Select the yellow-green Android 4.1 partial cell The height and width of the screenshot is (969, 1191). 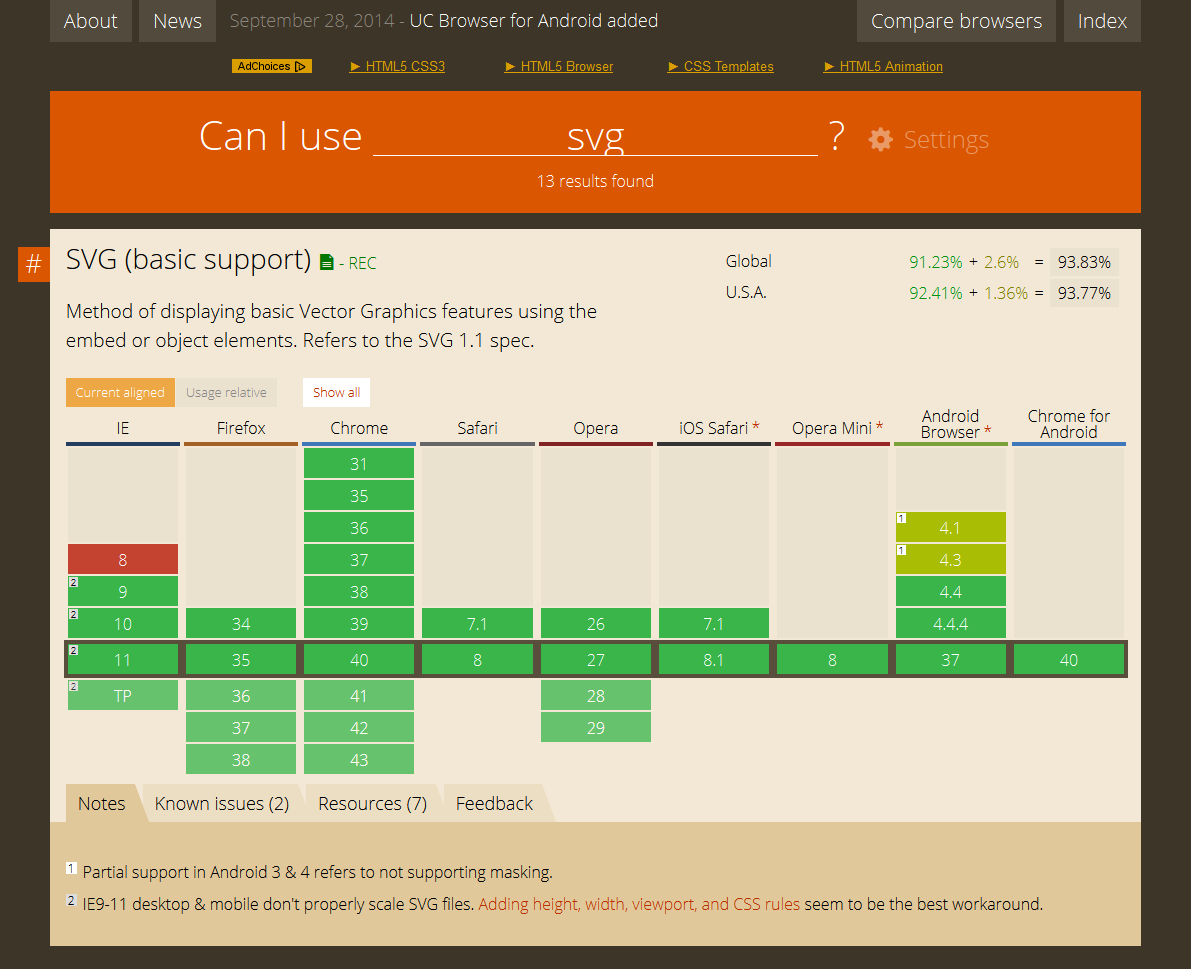[950, 528]
